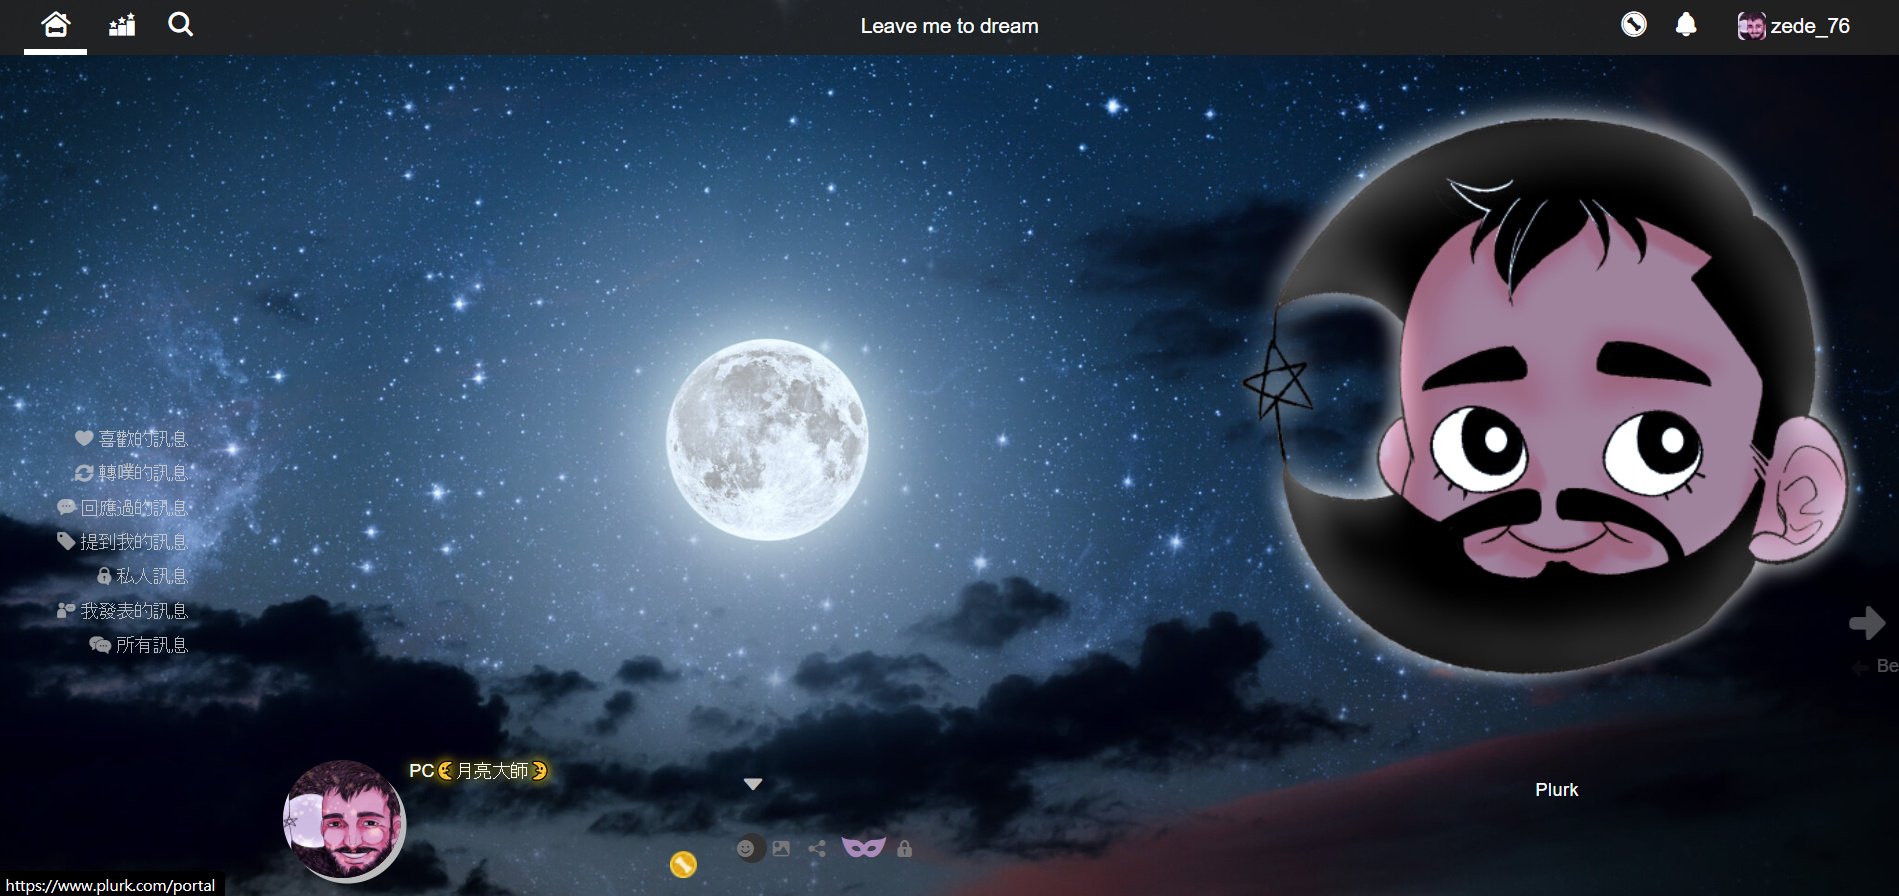Viewport: 1899px width, 896px height.
Task: Select 所有訊息 all plurks filter
Action: [139, 645]
